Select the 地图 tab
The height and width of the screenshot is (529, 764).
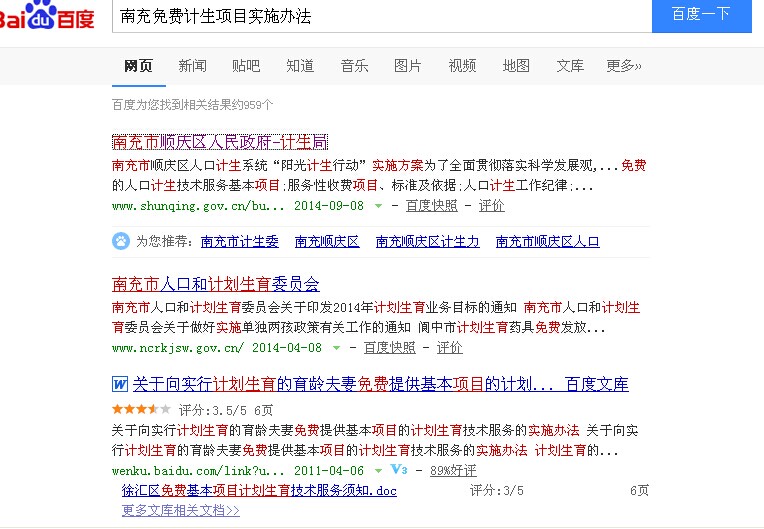516,66
